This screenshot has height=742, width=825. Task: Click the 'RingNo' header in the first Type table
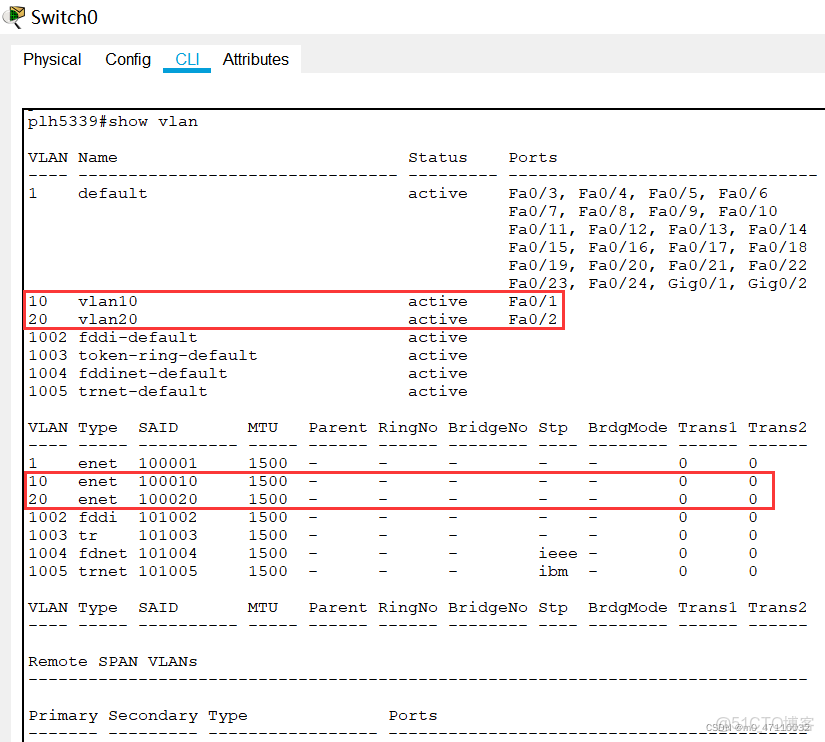(x=408, y=427)
